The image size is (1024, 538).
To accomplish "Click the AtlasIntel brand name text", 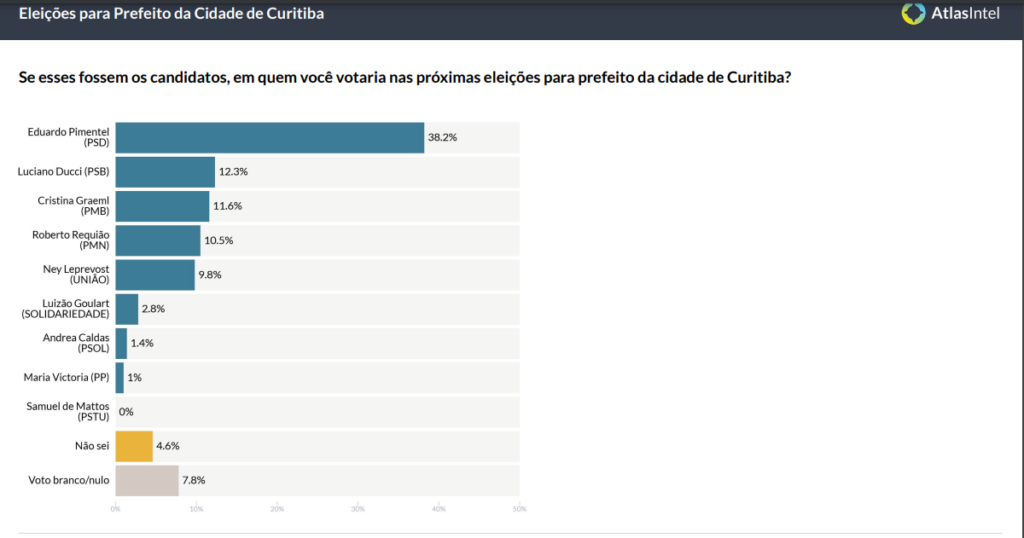I will pos(965,13).
